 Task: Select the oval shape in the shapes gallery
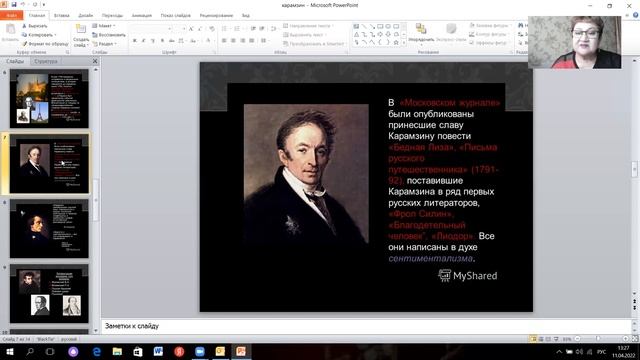click(388, 26)
